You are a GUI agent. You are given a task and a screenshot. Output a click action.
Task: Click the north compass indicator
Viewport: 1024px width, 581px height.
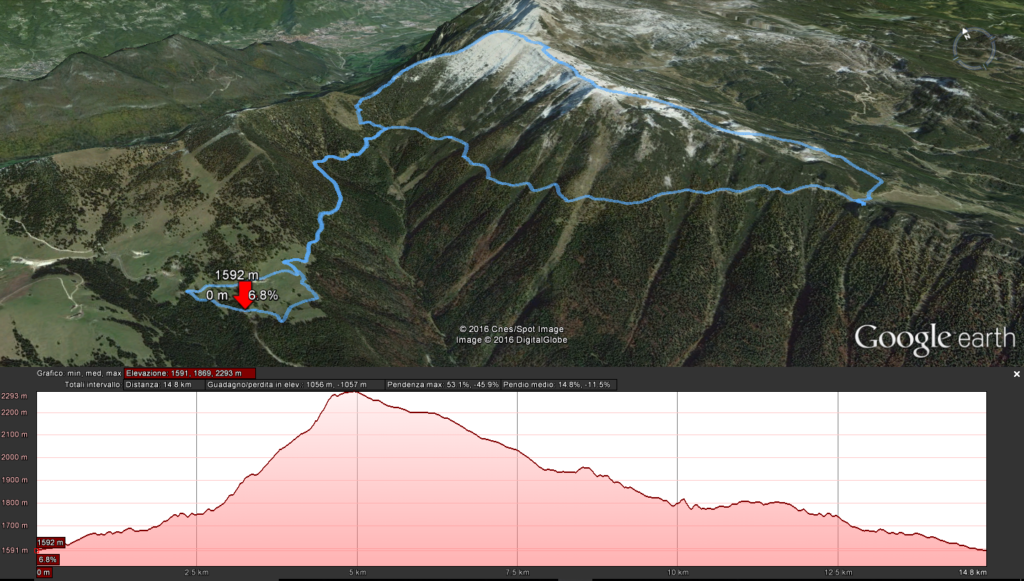(973, 48)
